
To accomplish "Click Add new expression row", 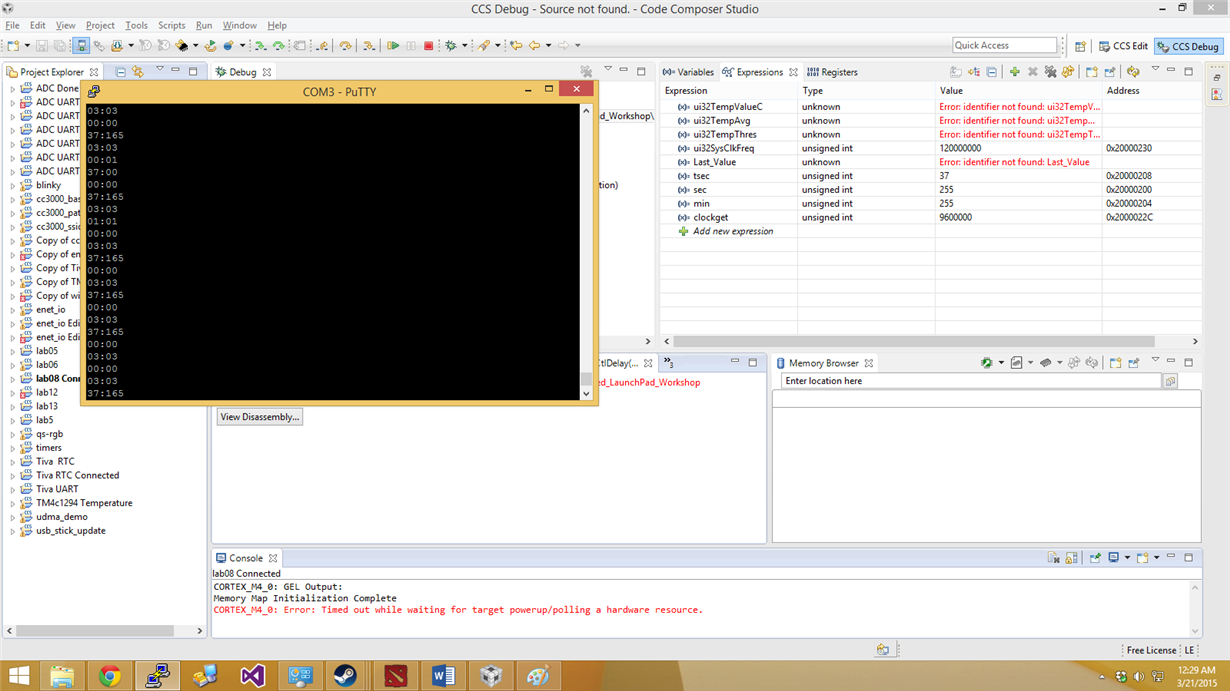I will [733, 231].
